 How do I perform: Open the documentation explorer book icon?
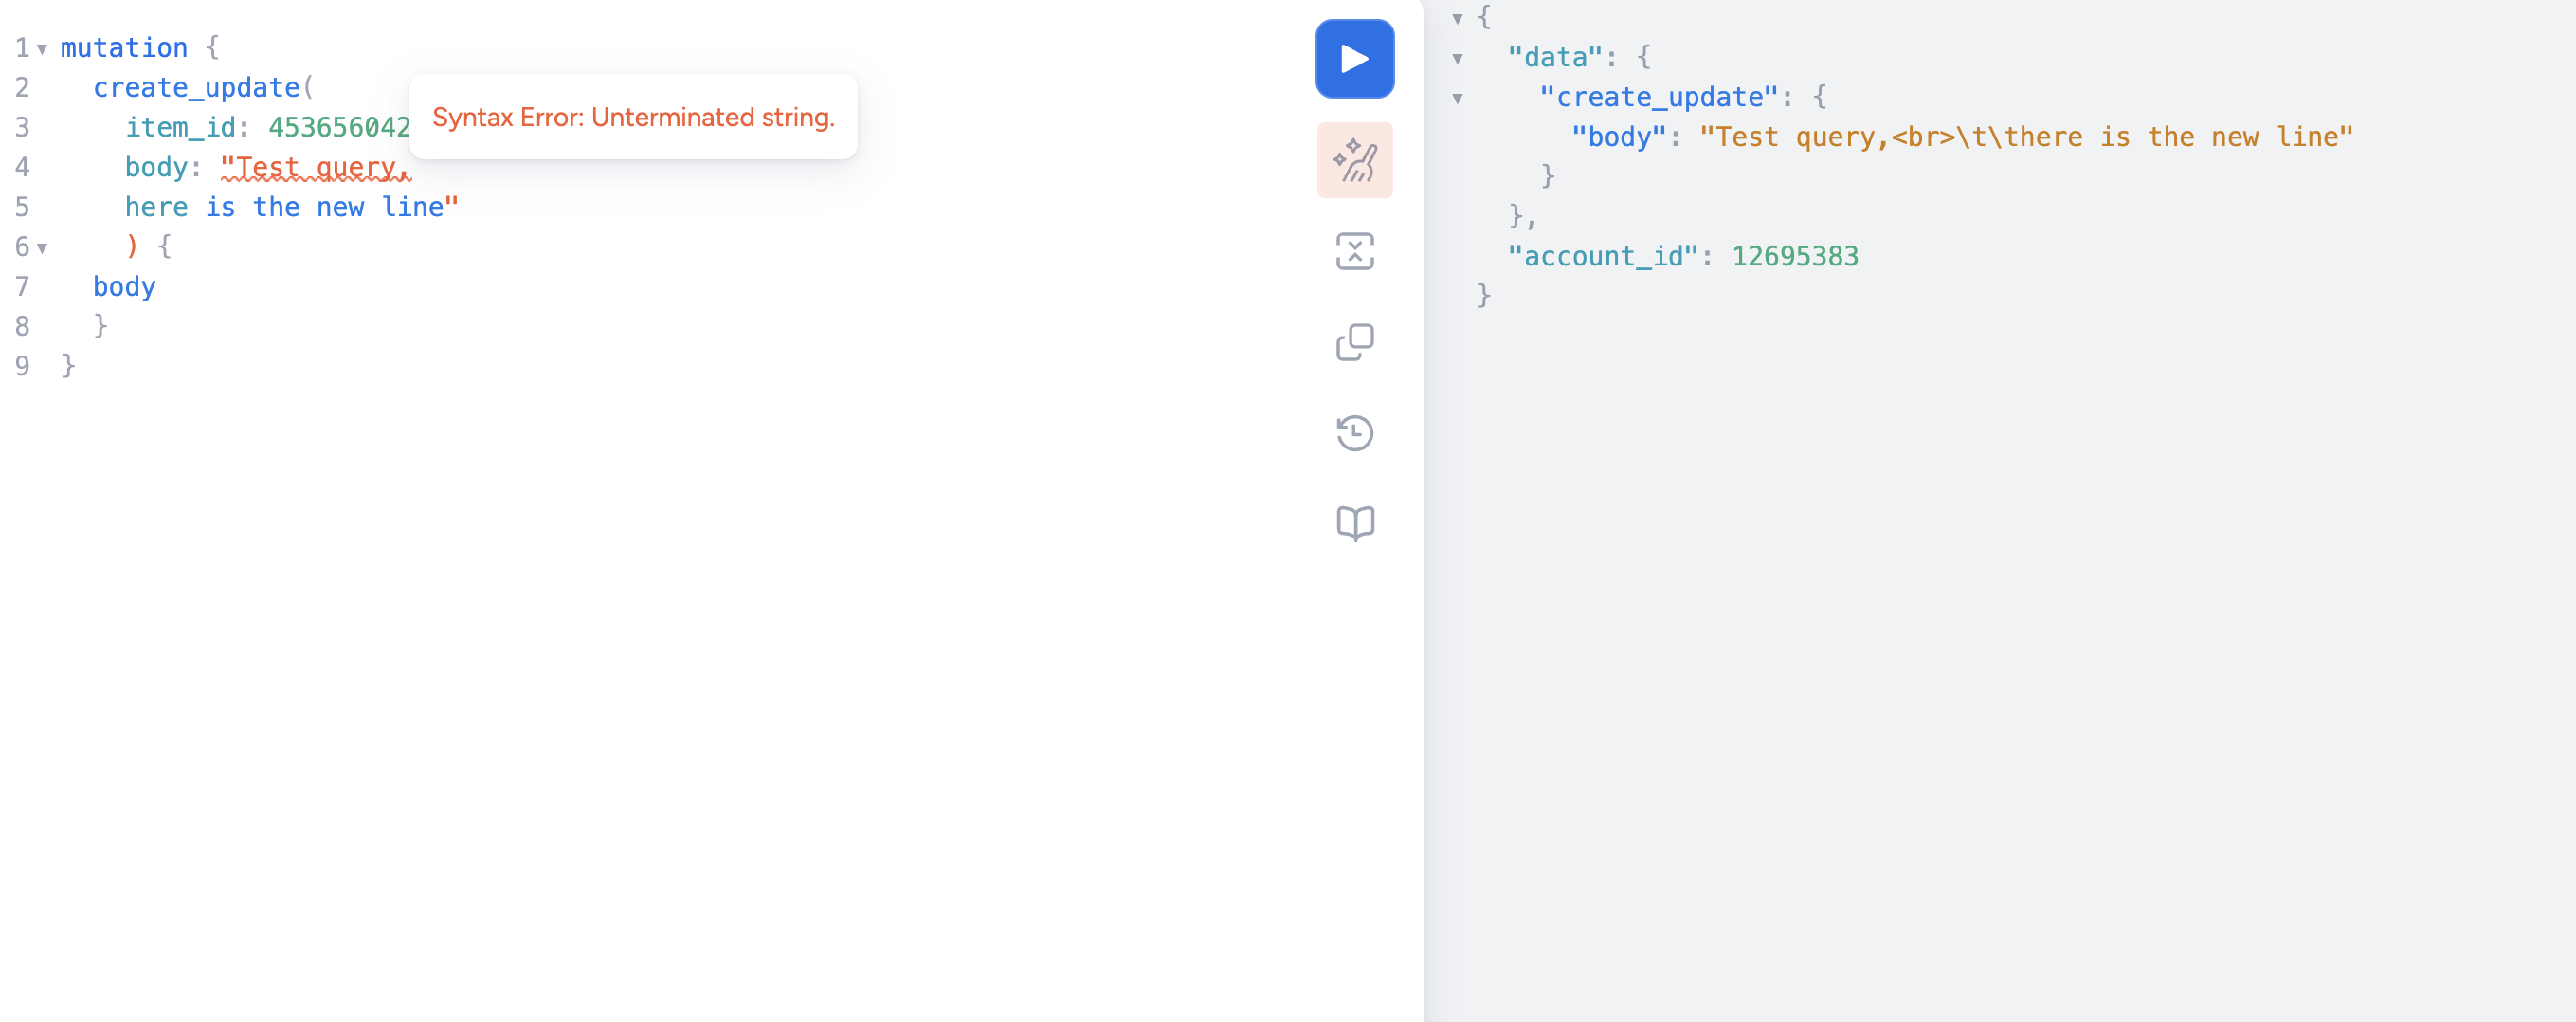(x=1354, y=522)
